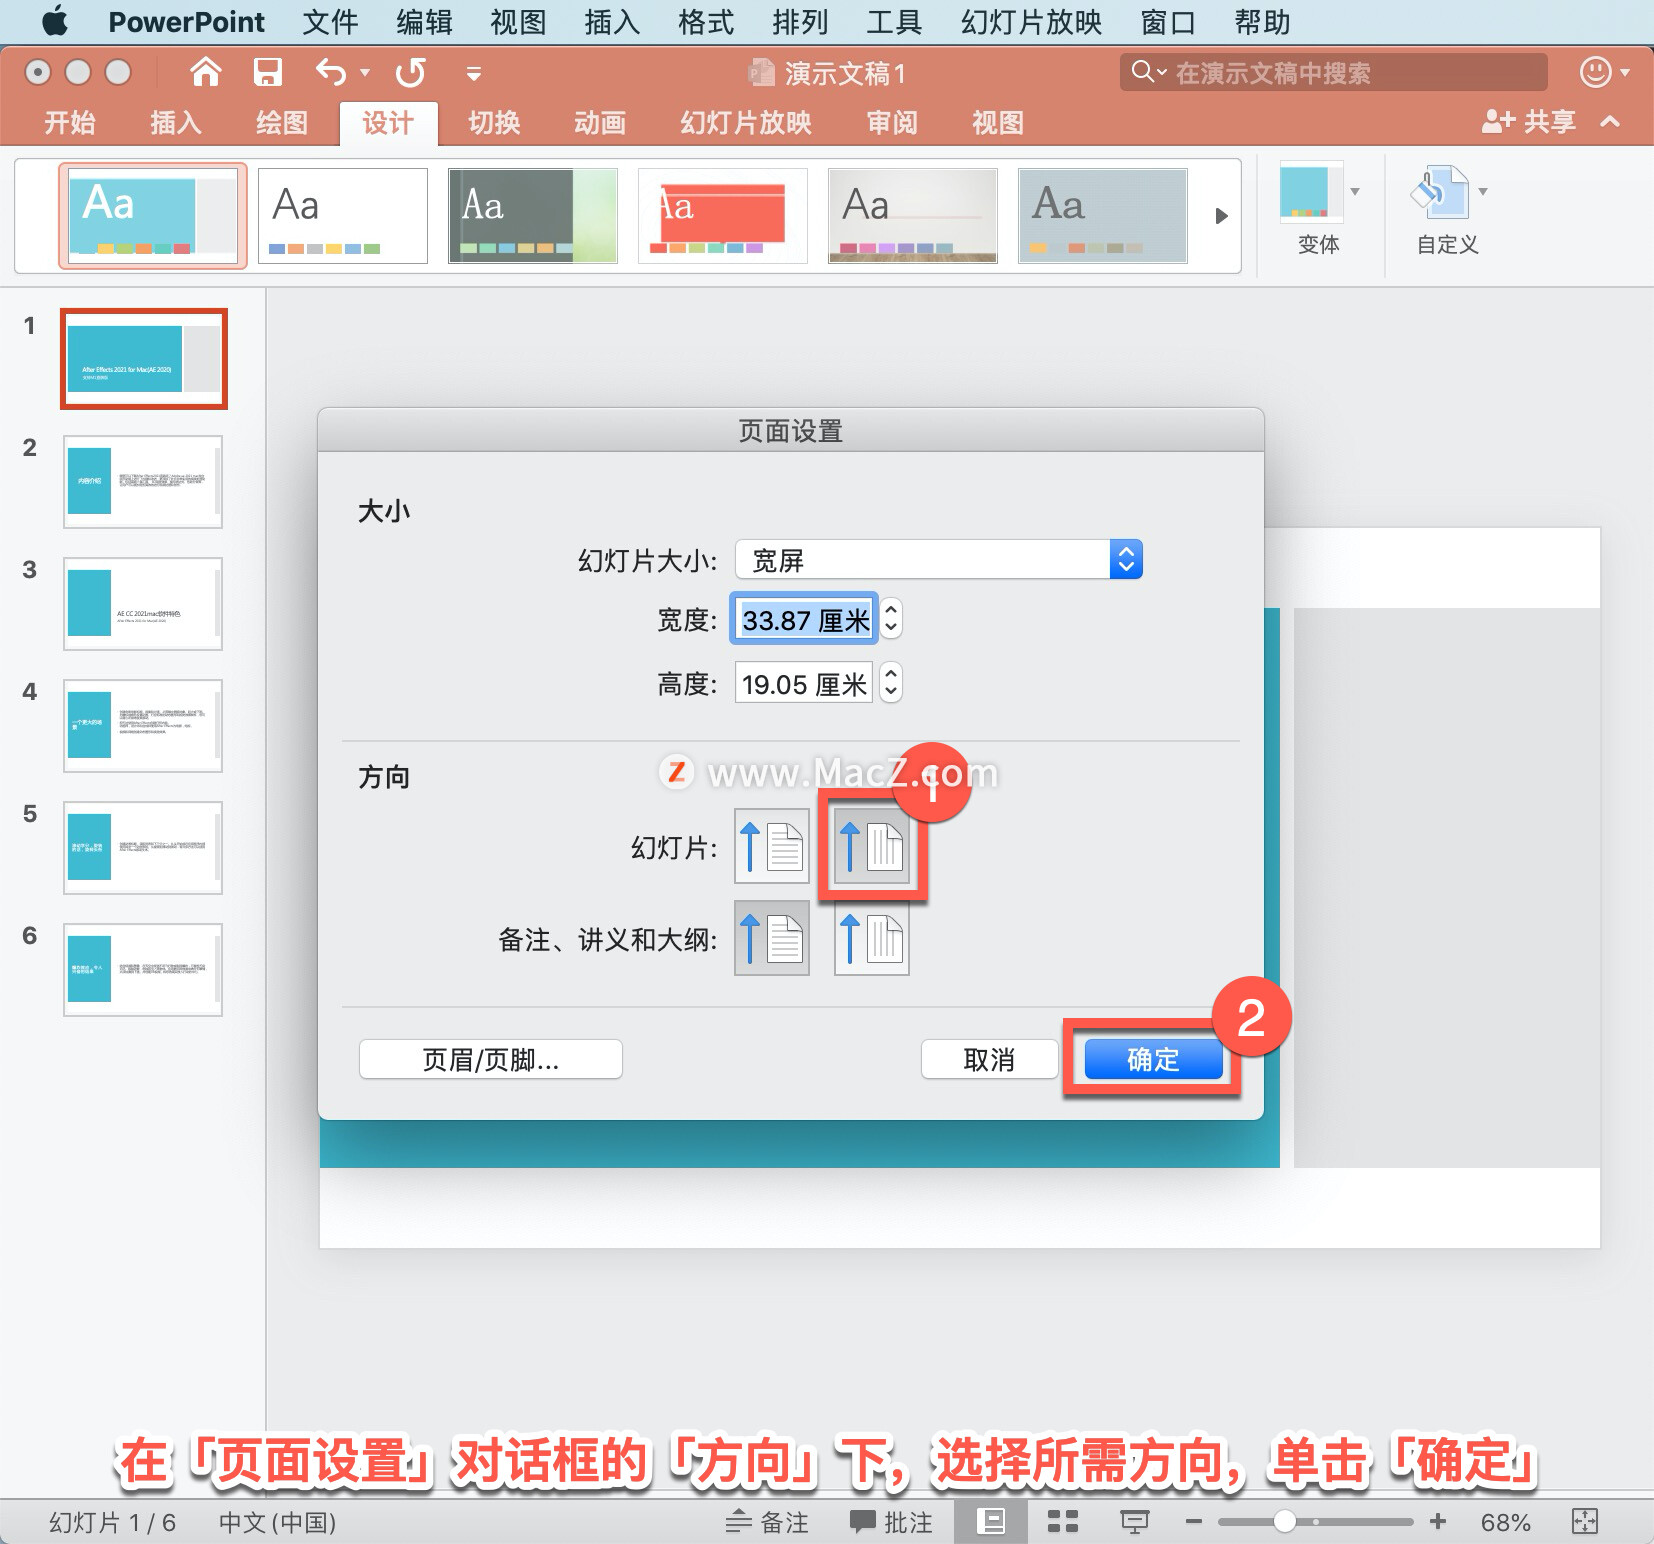Expand the themes gallery with right arrow

pos(1221,216)
